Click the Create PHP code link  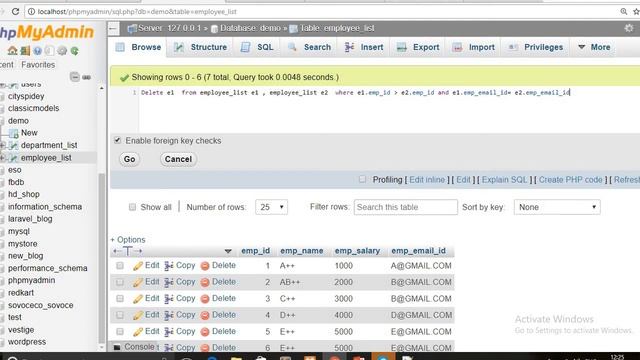[x=571, y=180]
